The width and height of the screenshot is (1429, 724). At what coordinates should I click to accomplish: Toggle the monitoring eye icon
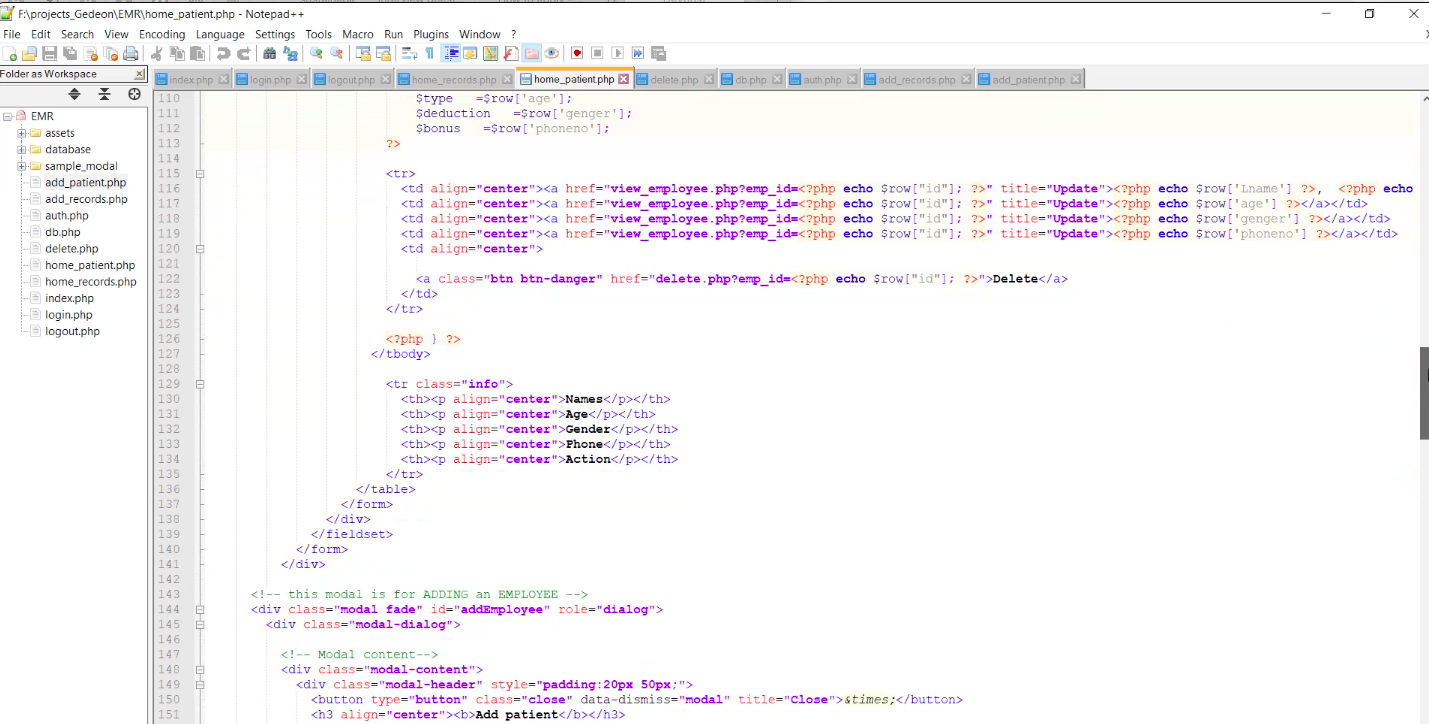point(551,53)
